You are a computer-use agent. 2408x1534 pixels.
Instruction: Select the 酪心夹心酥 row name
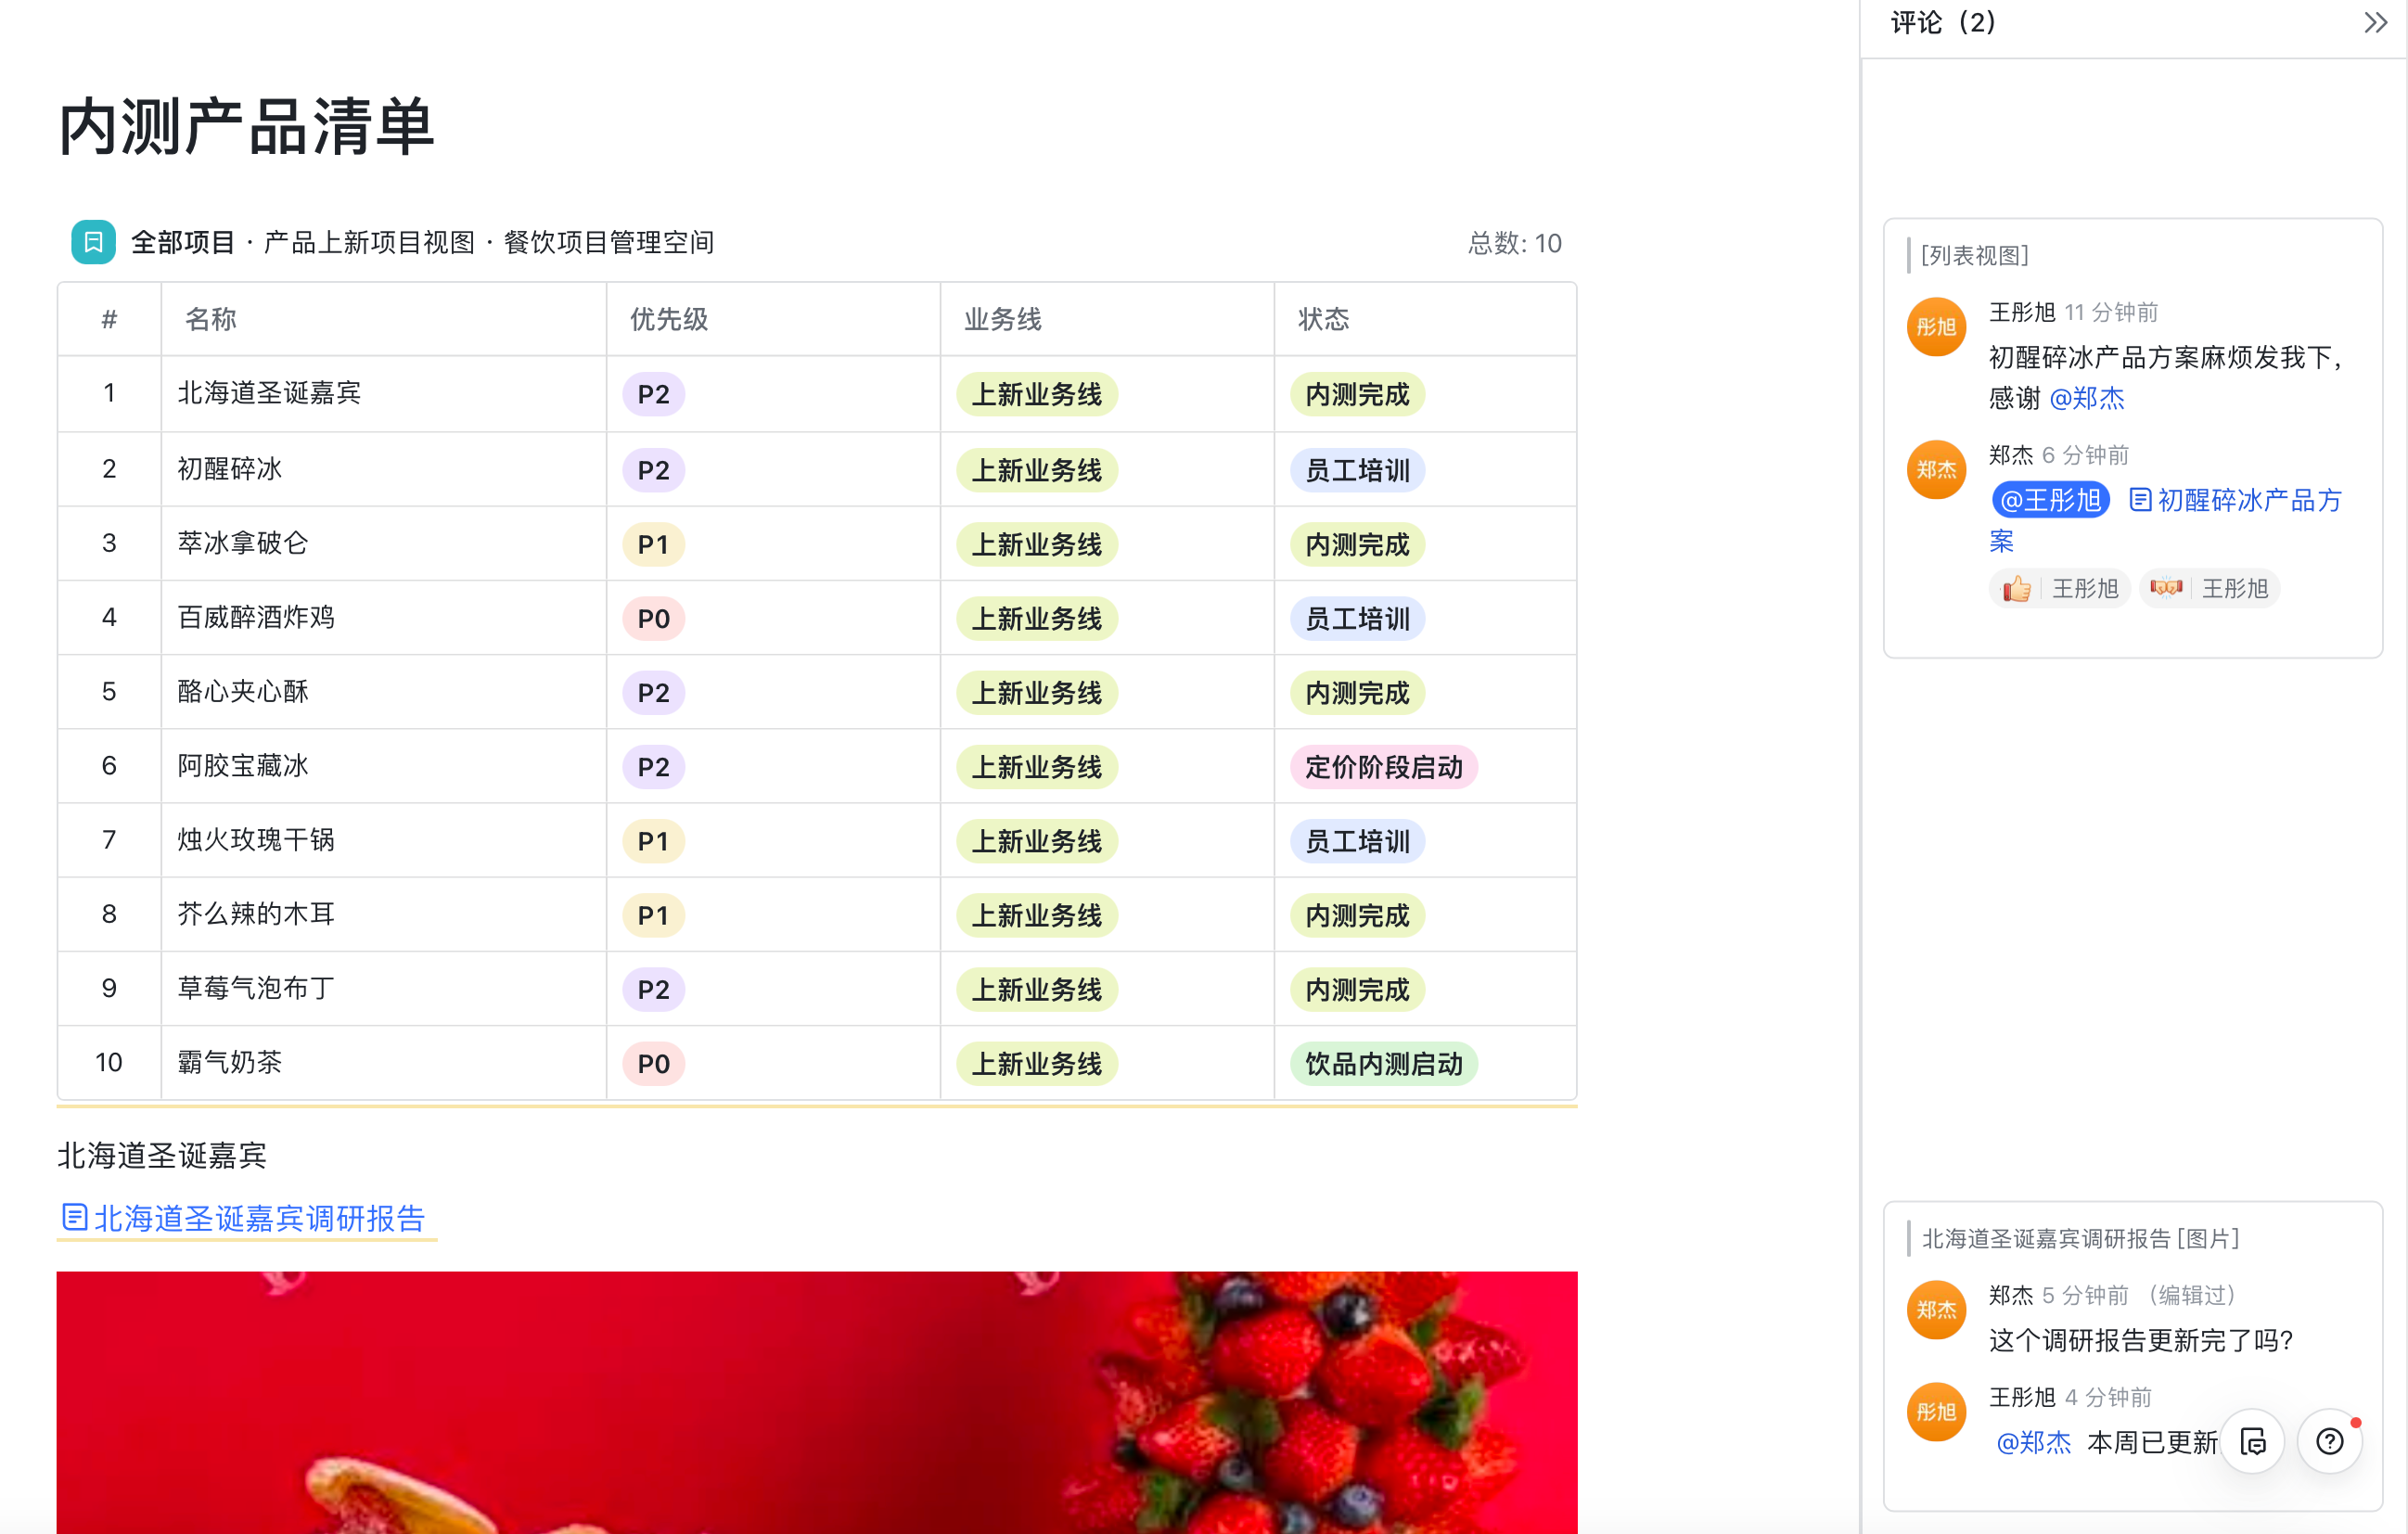[243, 691]
